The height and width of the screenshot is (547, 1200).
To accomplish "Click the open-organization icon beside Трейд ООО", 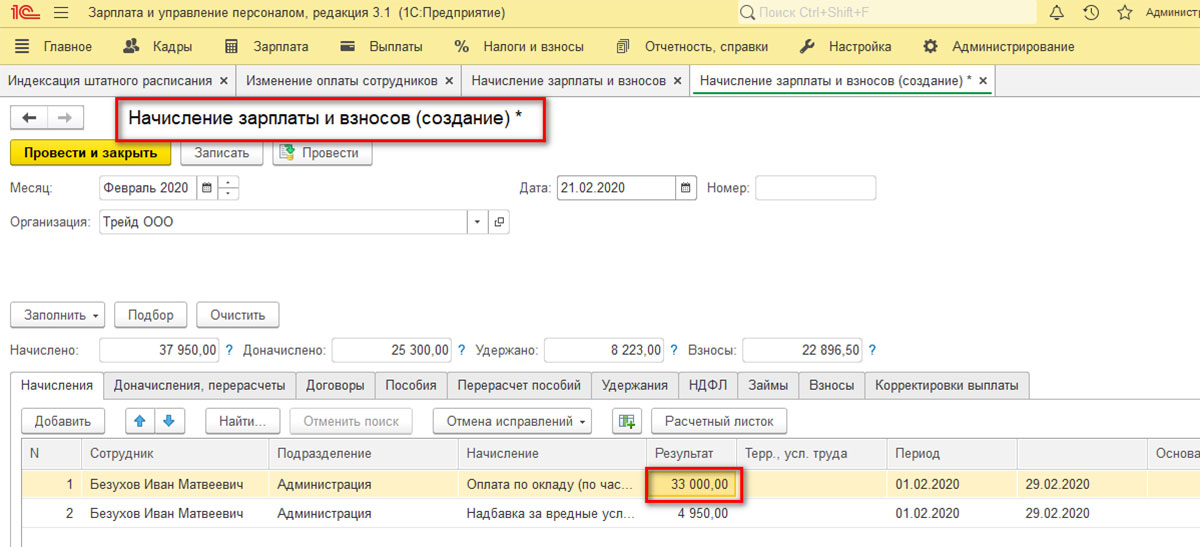I will [499, 222].
